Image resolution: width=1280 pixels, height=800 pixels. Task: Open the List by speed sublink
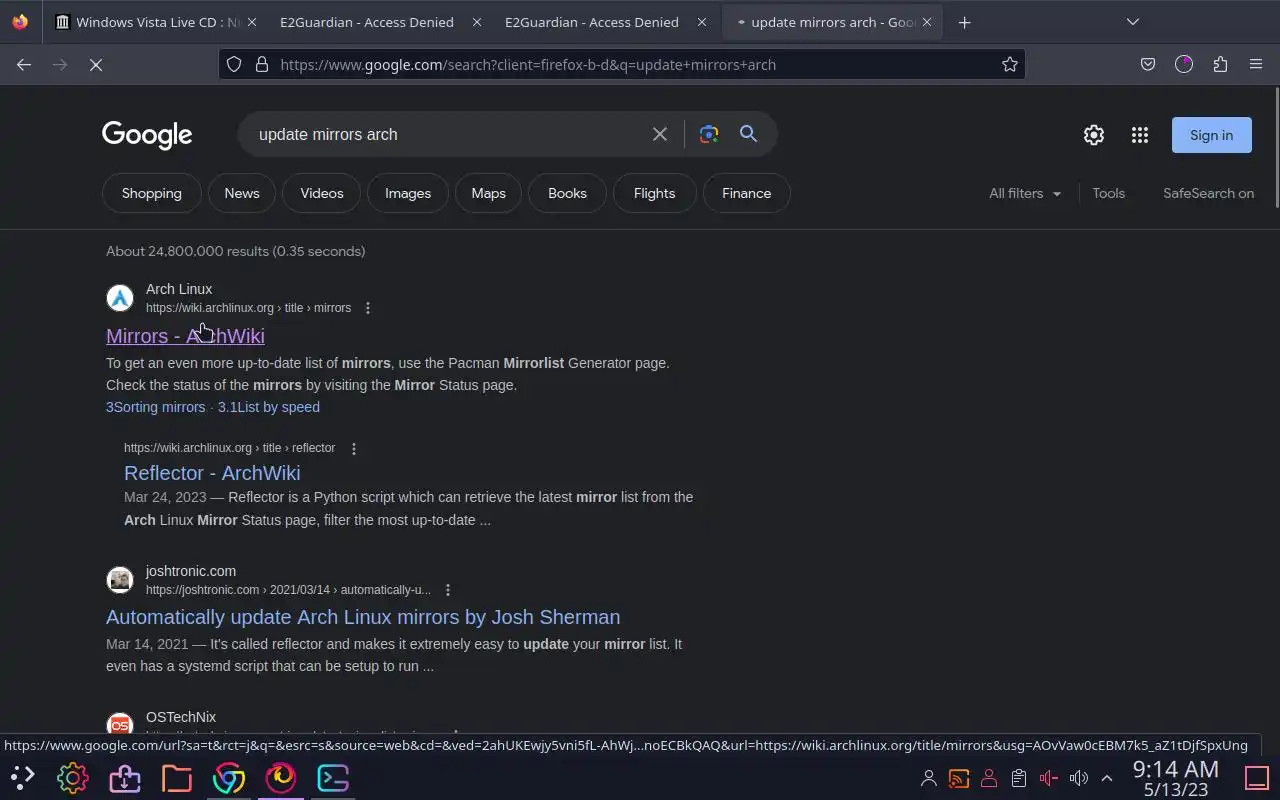tap(269, 407)
